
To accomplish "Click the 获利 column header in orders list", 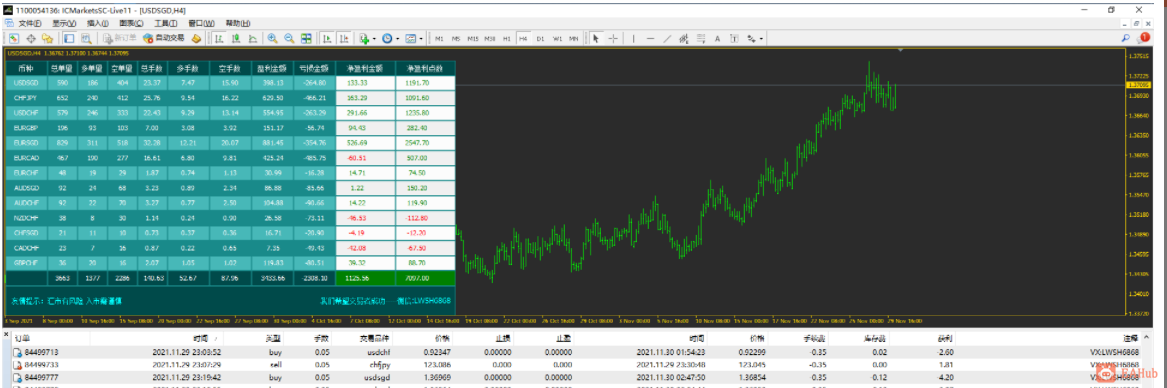I will (x=944, y=338).
